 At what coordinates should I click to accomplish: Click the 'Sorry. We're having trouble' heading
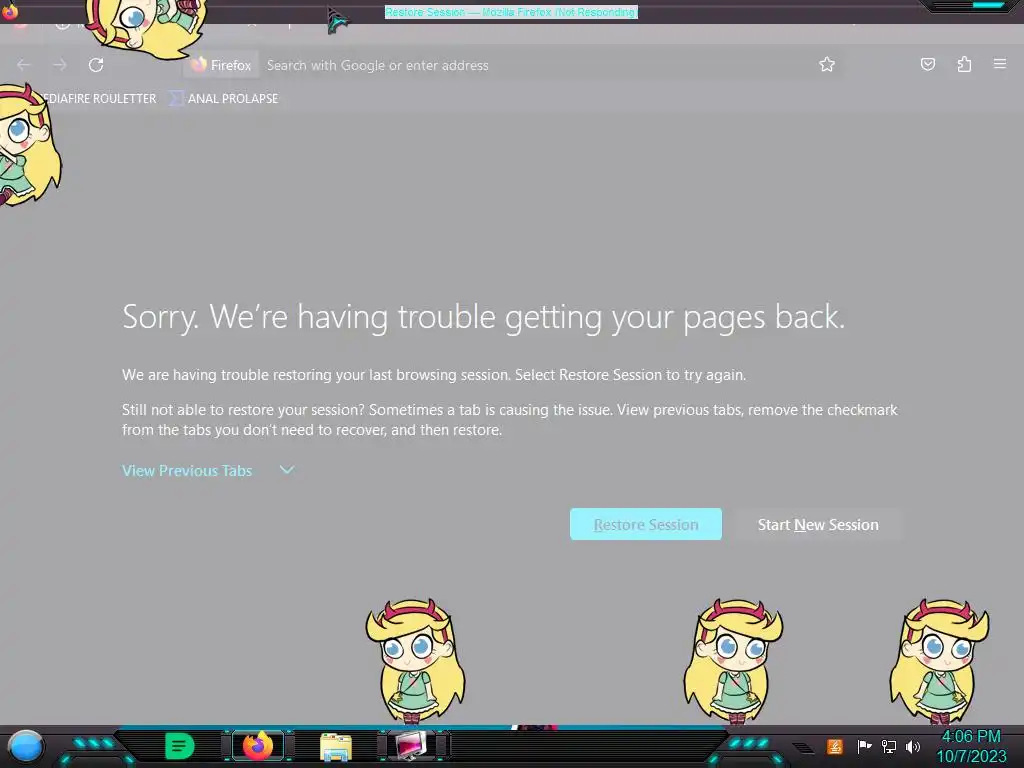point(483,317)
